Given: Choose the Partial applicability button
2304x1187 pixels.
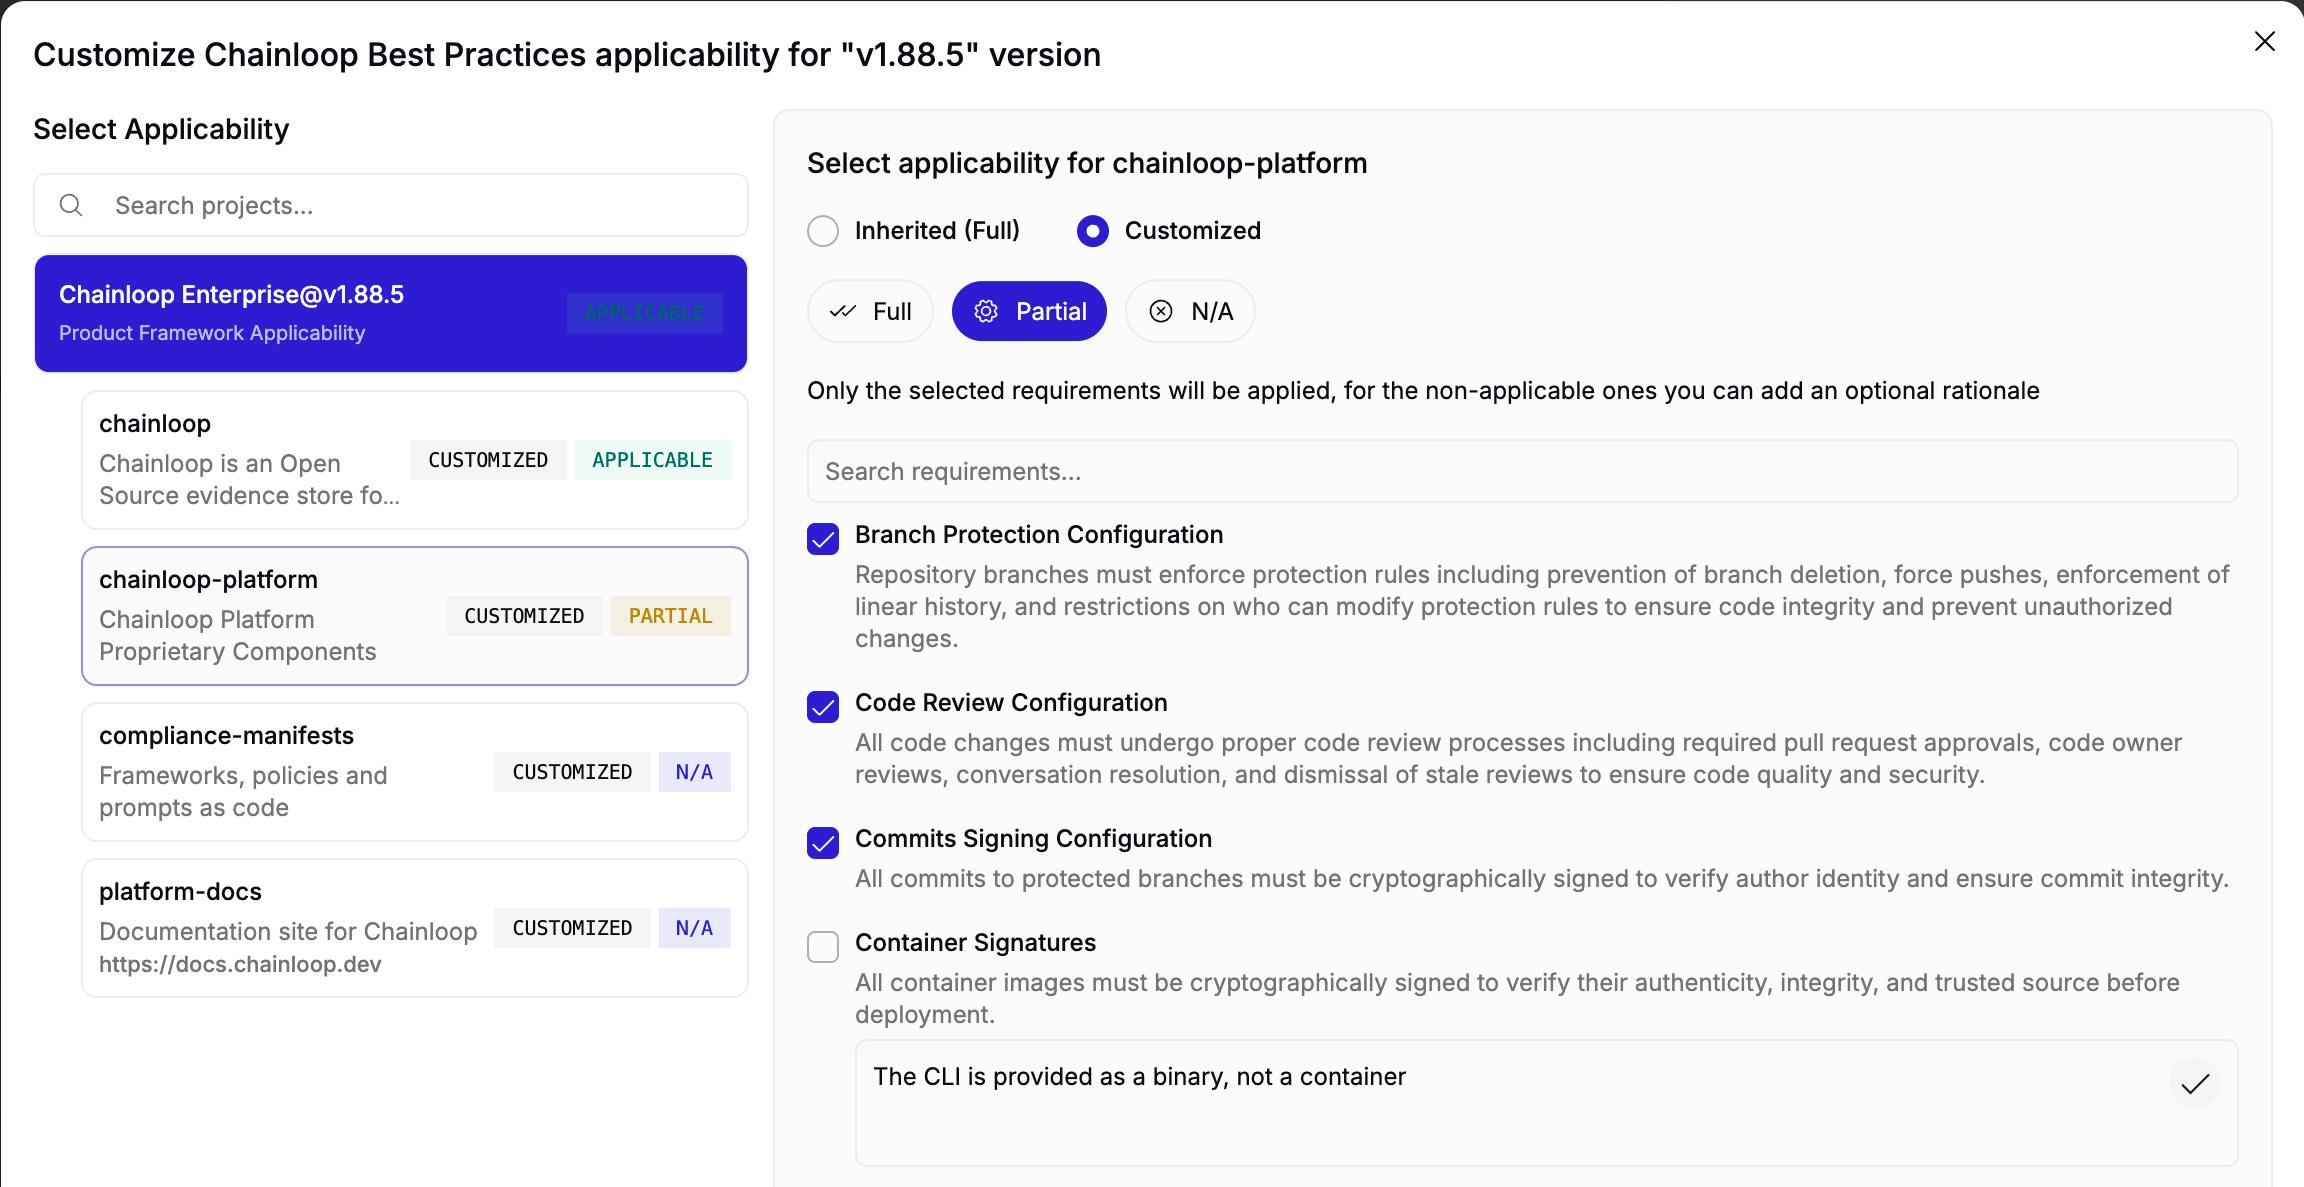Looking at the screenshot, I should (1029, 312).
